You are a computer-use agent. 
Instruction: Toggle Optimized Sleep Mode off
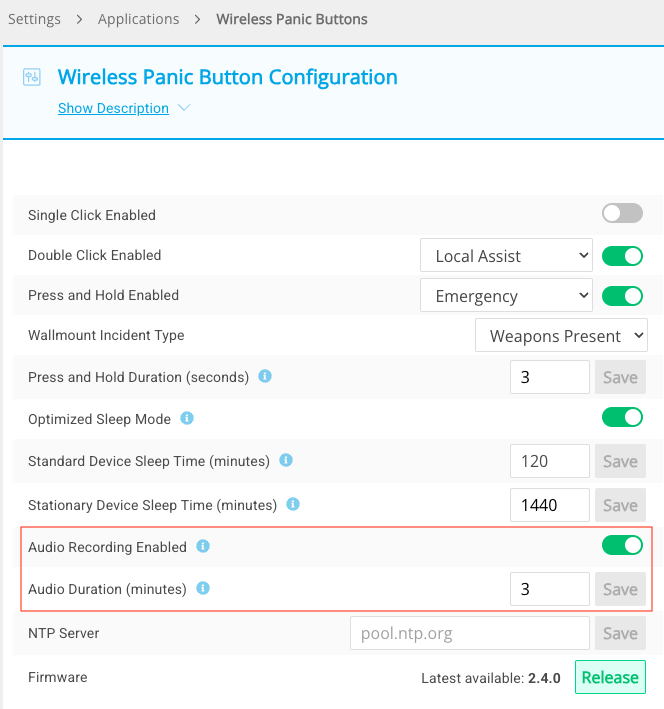point(622,417)
